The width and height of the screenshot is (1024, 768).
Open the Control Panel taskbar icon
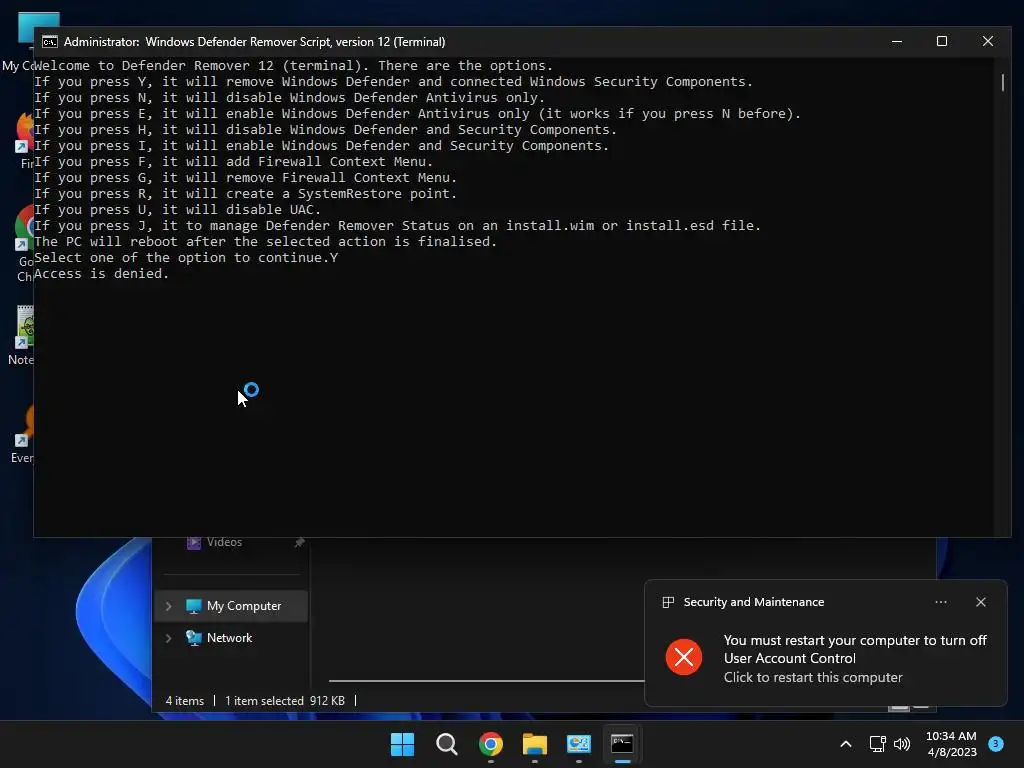[579, 744]
